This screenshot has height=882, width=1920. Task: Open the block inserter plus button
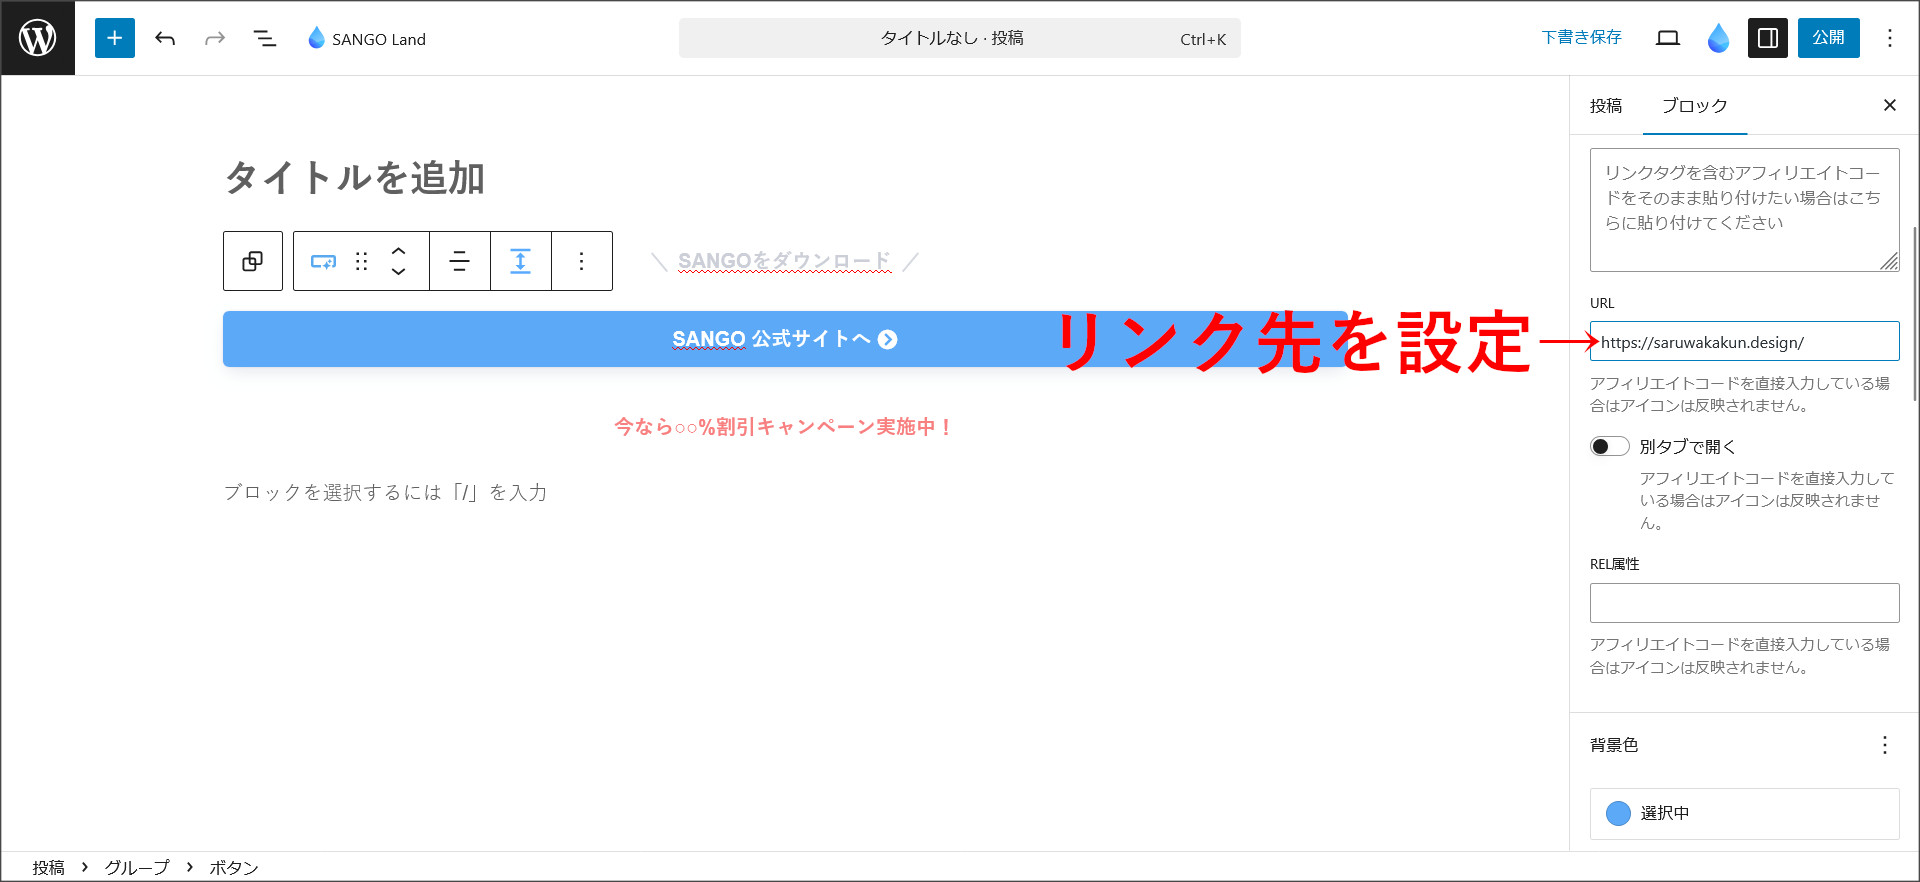(x=115, y=38)
